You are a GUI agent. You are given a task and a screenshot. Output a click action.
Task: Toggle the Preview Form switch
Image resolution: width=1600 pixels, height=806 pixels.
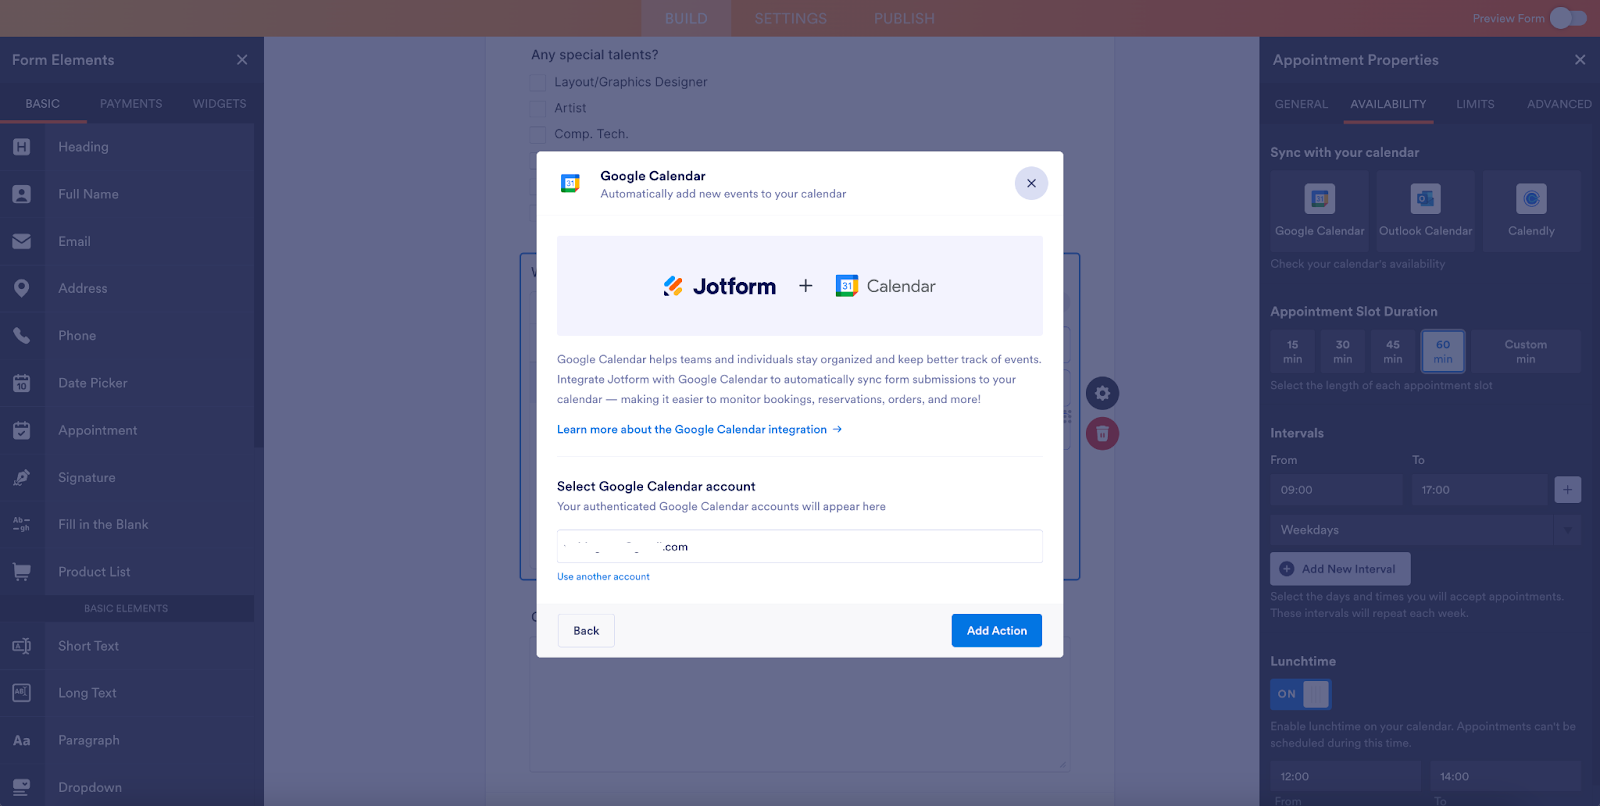coord(1568,18)
